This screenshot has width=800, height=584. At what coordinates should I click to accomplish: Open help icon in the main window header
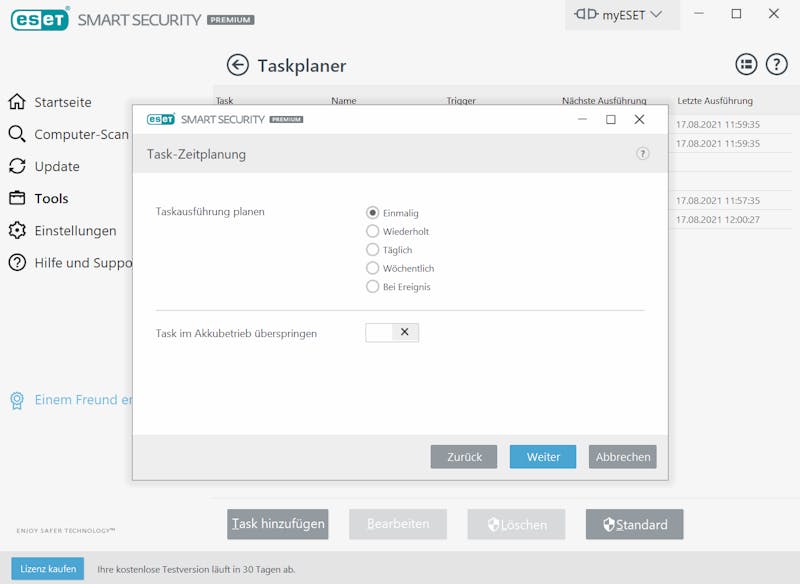(x=777, y=65)
